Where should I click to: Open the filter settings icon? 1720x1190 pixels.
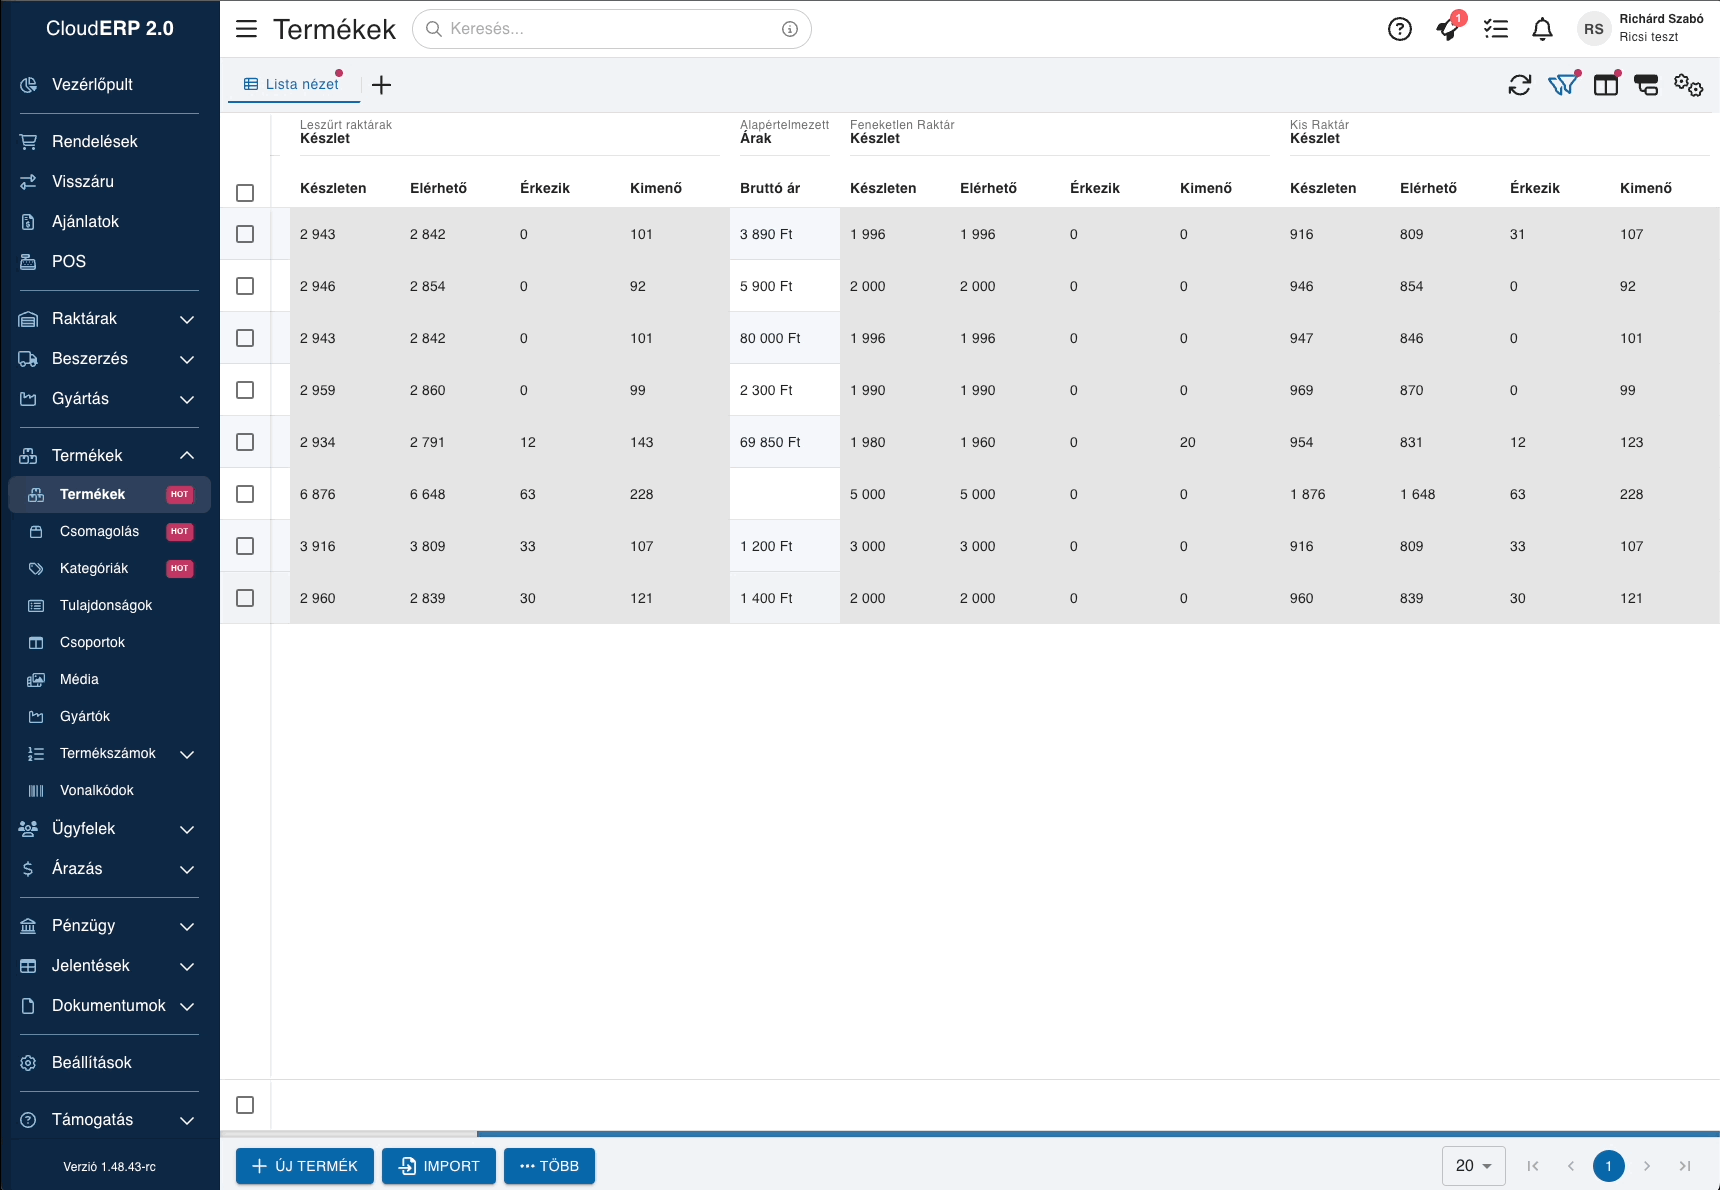point(1563,85)
